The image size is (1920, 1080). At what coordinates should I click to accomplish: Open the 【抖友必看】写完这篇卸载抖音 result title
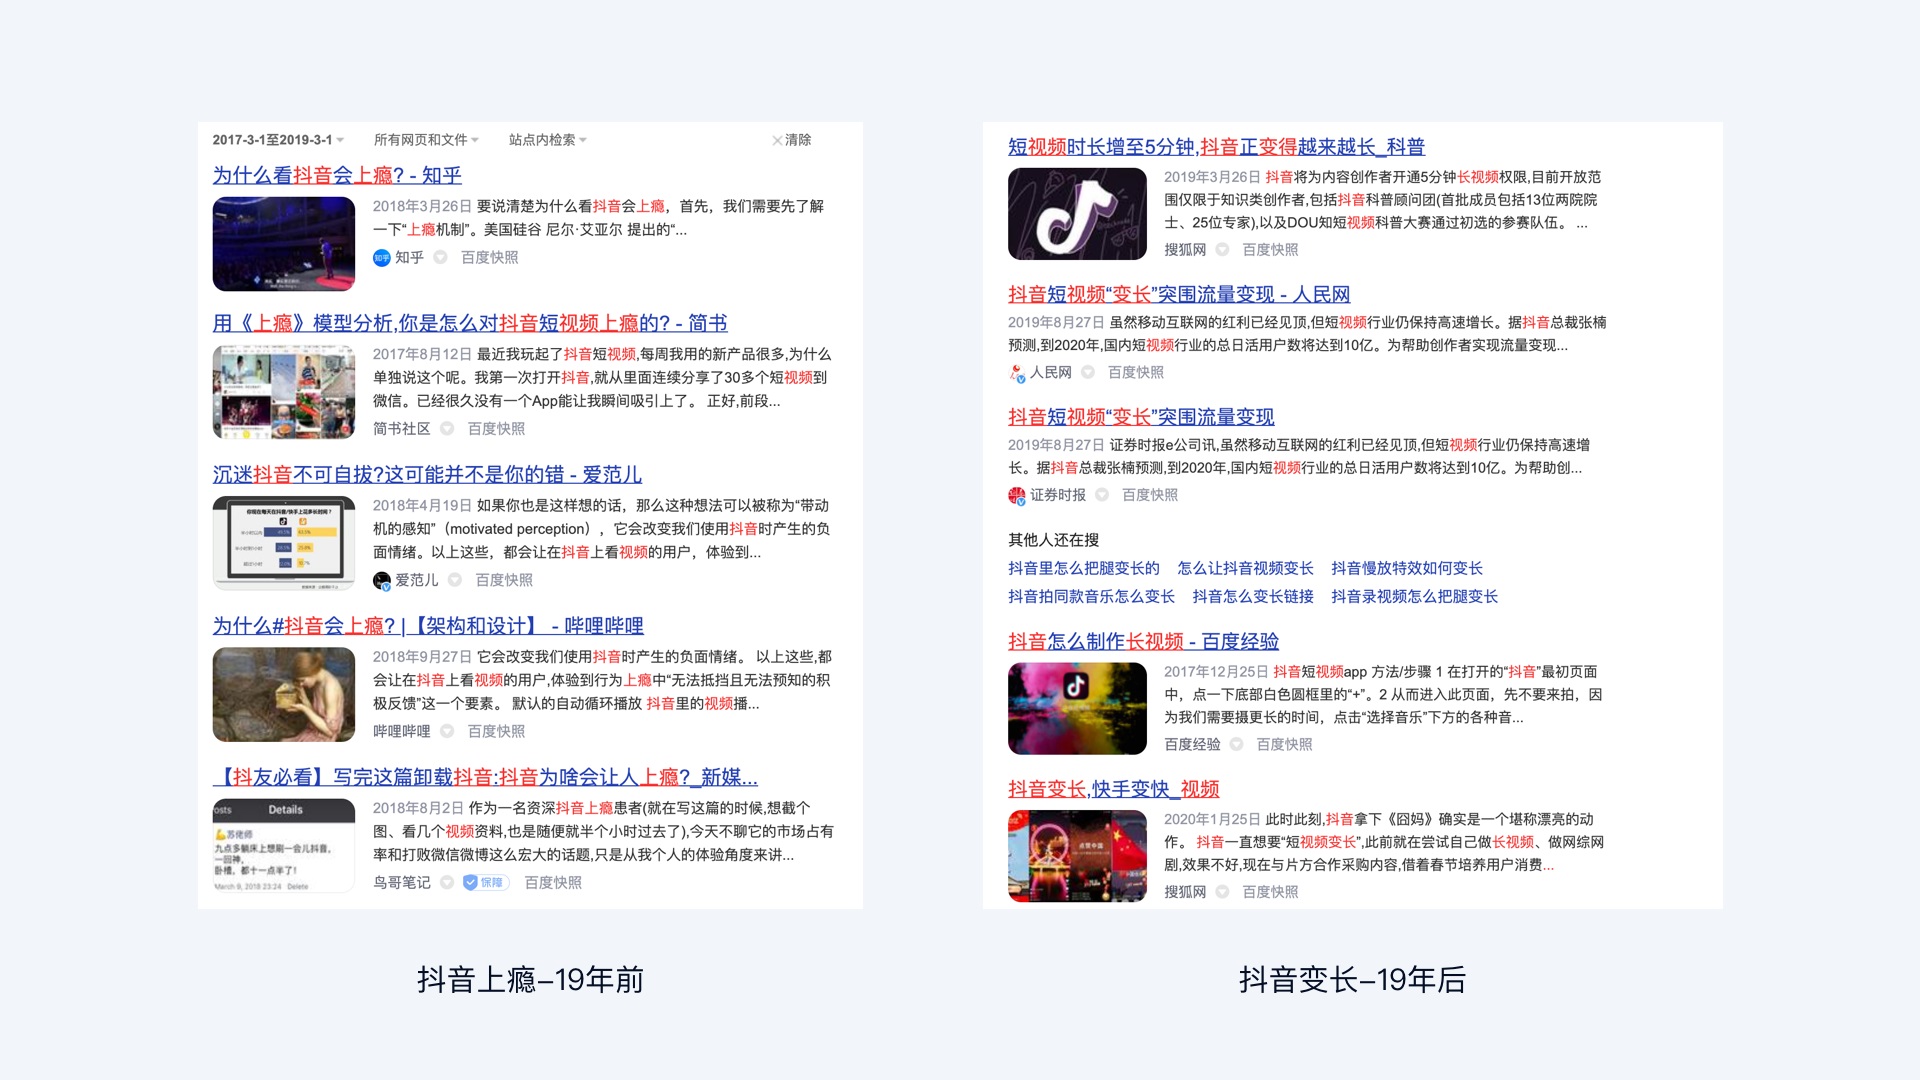point(485,777)
